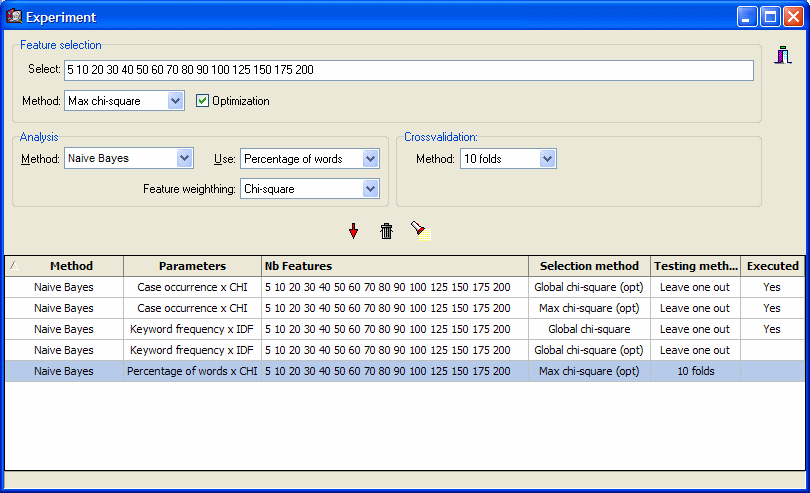This screenshot has width=810, height=493.
Task: Click the exit door icon at top right
Action: 784,56
